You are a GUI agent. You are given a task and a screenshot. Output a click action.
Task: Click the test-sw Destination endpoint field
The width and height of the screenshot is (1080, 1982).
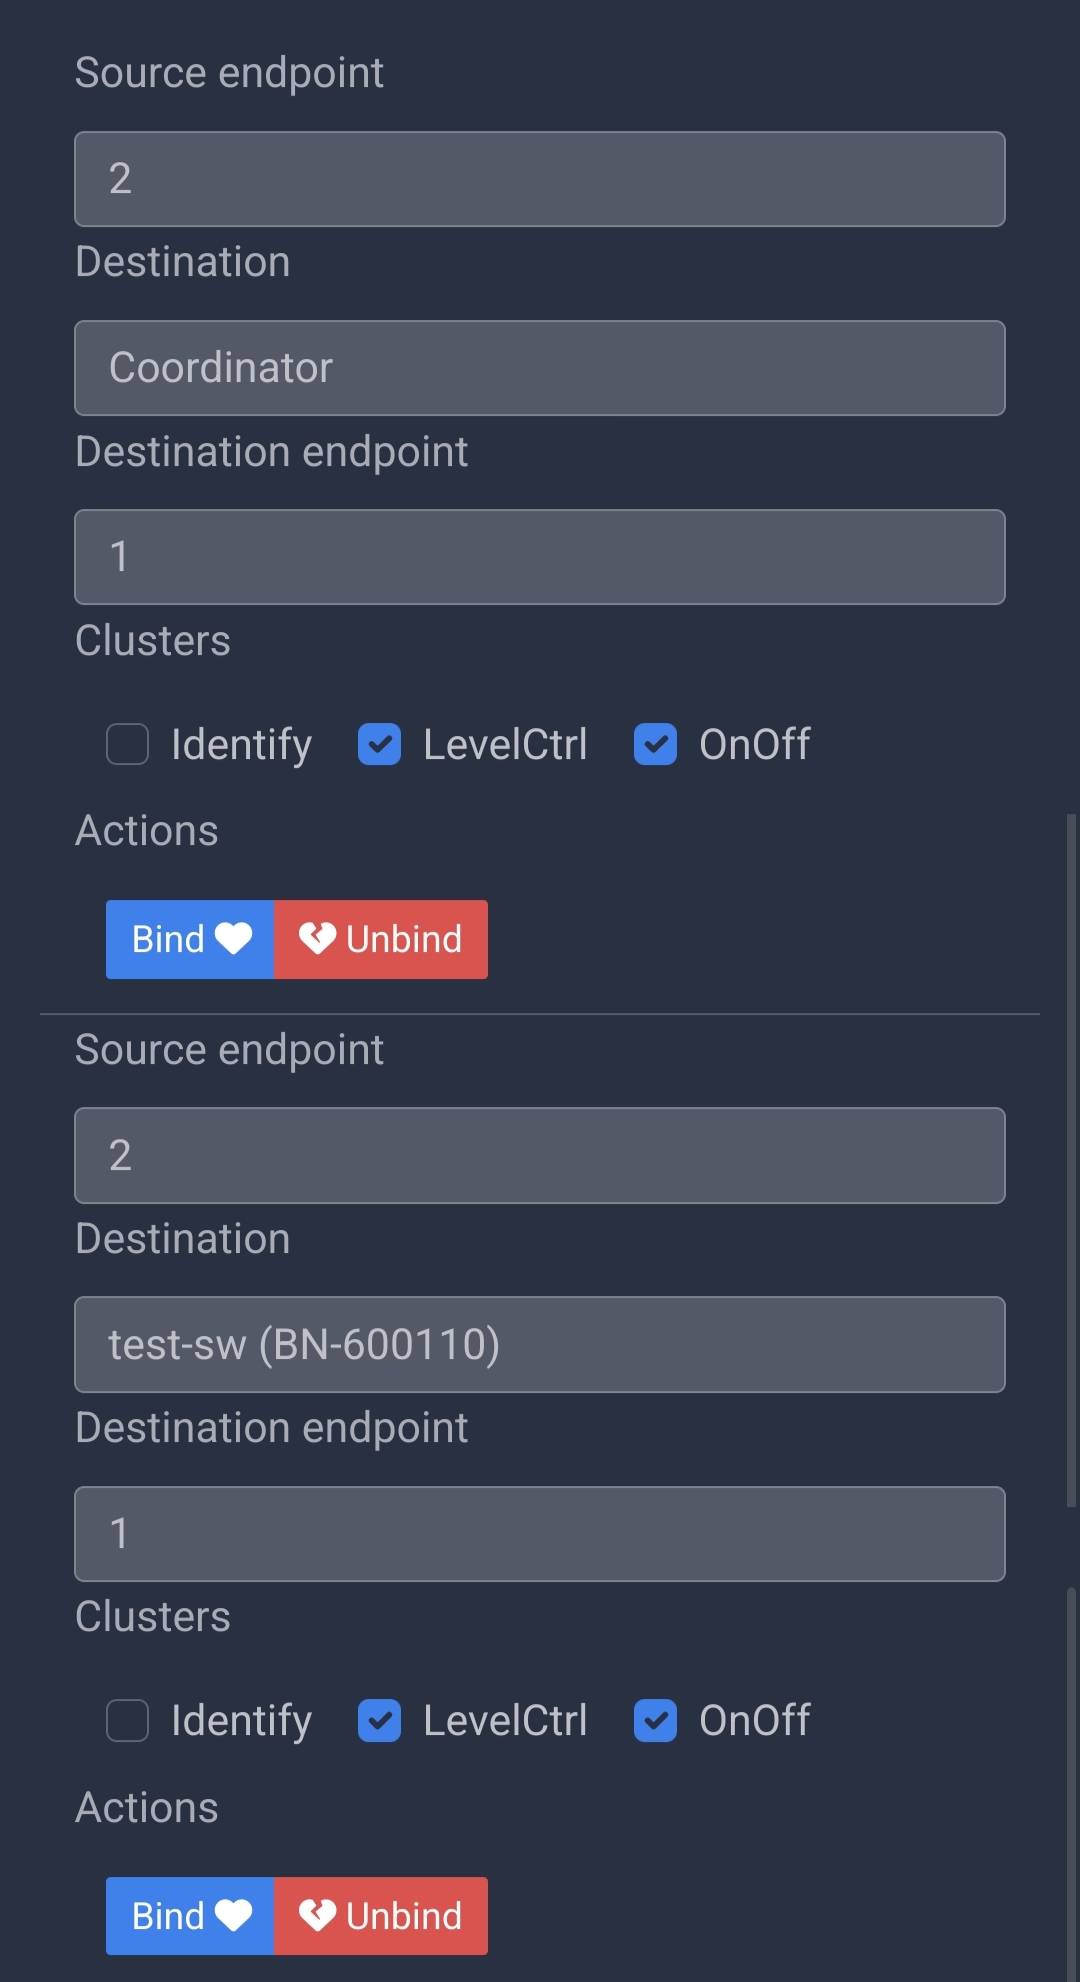pos(540,1534)
